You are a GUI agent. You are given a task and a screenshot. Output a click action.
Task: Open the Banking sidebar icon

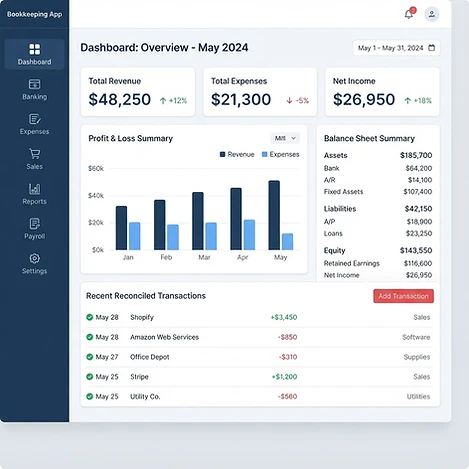pyautogui.click(x=35, y=84)
